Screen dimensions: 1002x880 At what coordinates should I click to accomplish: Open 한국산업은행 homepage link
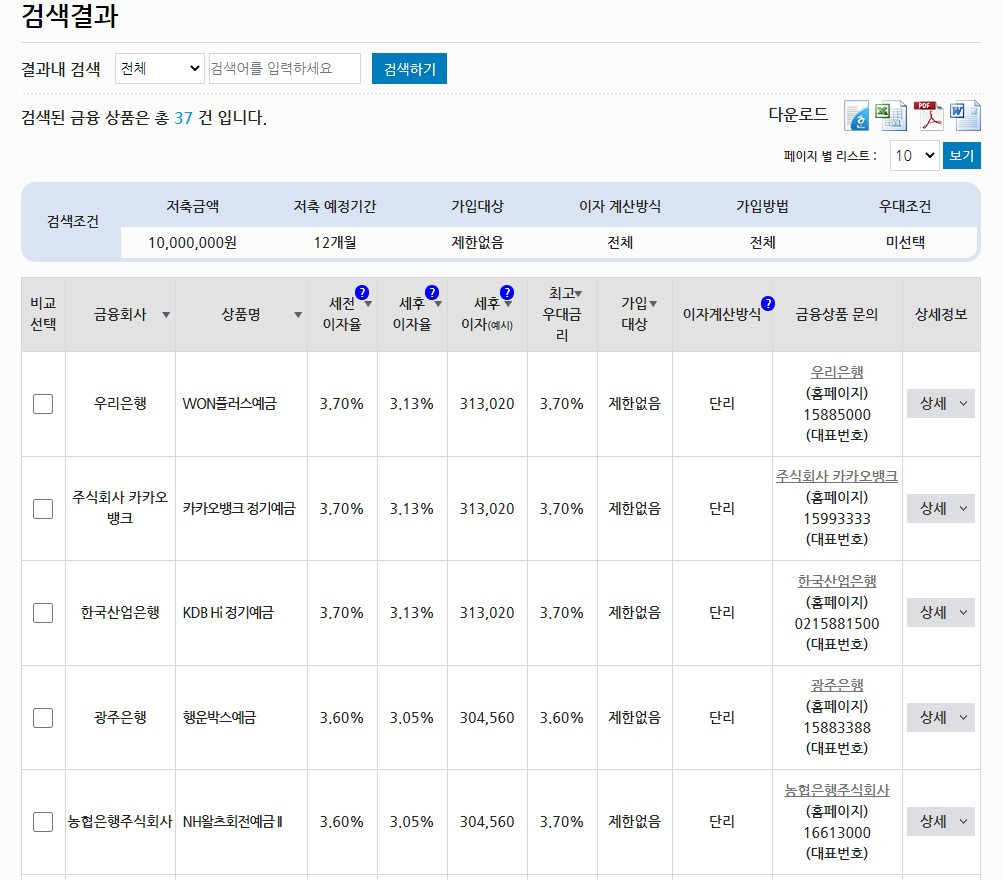tap(836, 580)
